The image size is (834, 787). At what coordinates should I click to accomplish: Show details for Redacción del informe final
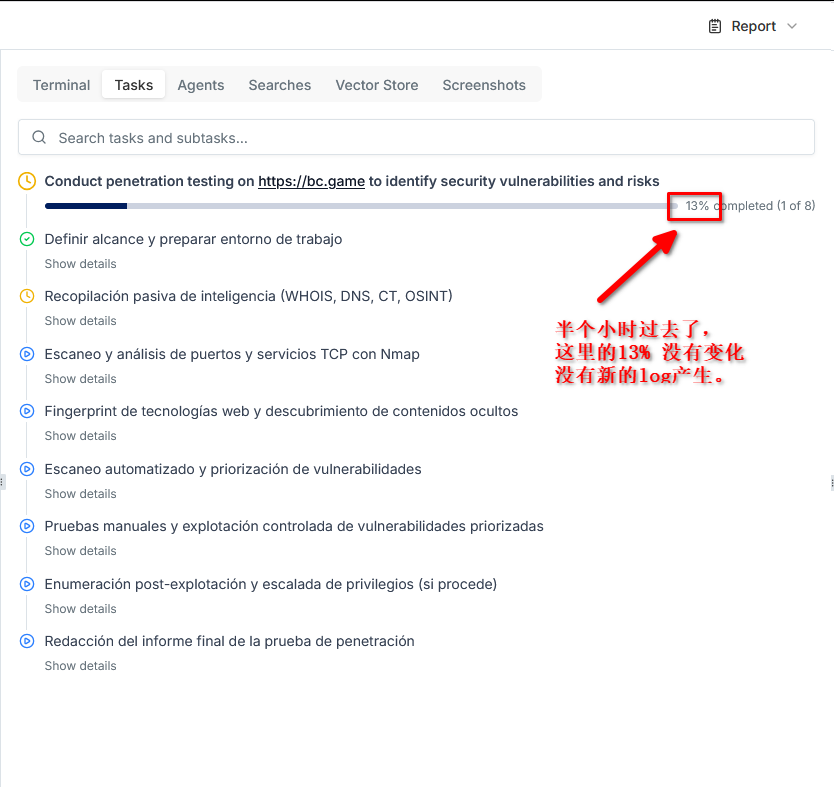pyautogui.click(x=80, y=666)
